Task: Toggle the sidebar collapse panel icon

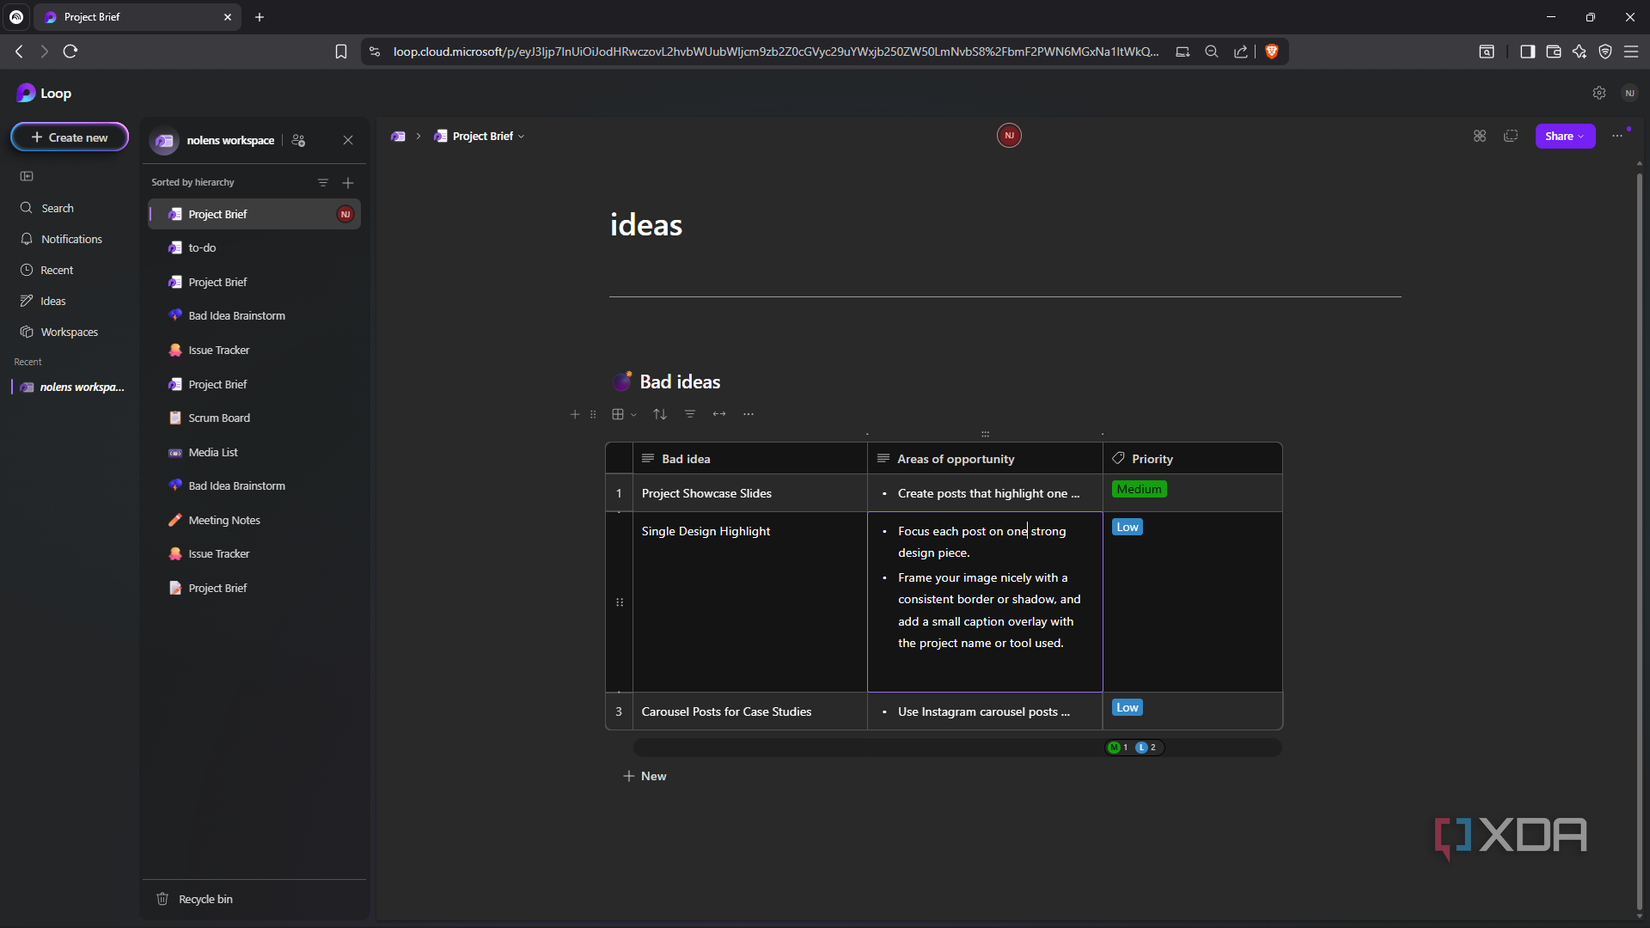Action: 27,176
